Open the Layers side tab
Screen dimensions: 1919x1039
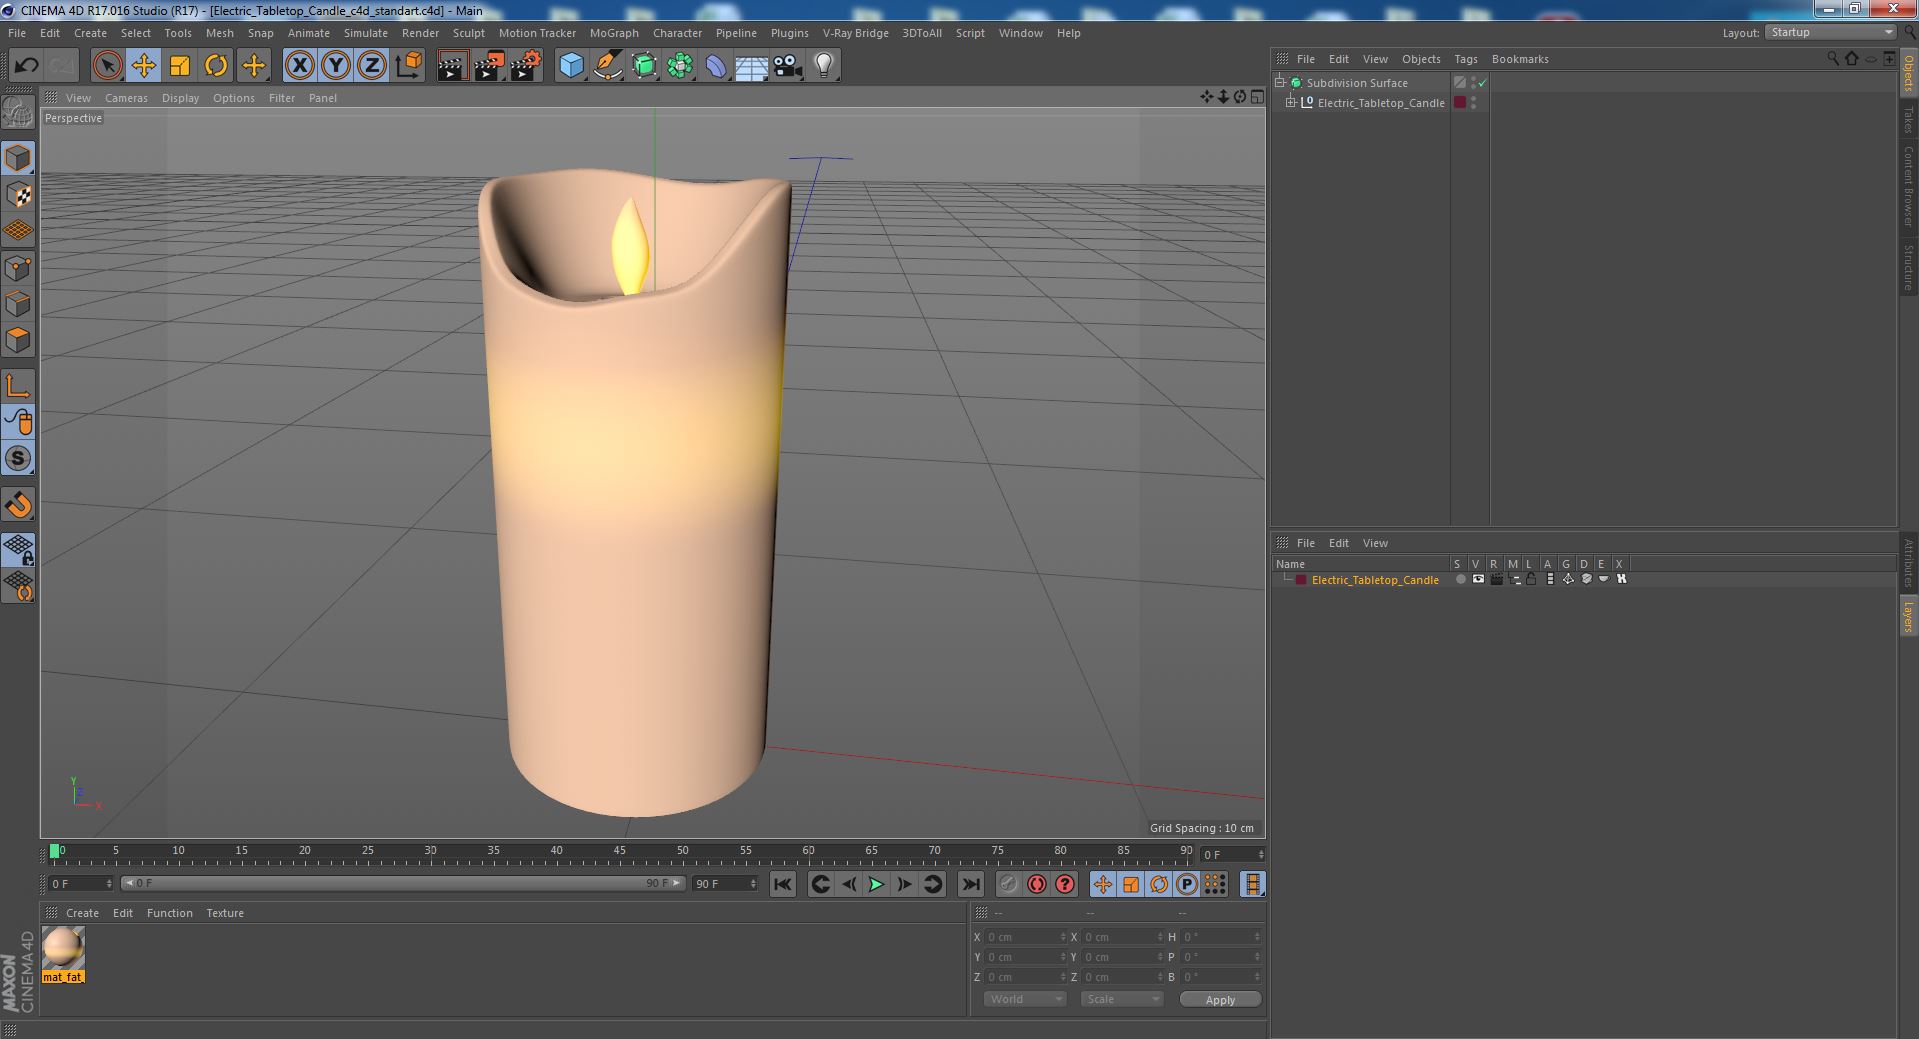tap(1908, 616)
